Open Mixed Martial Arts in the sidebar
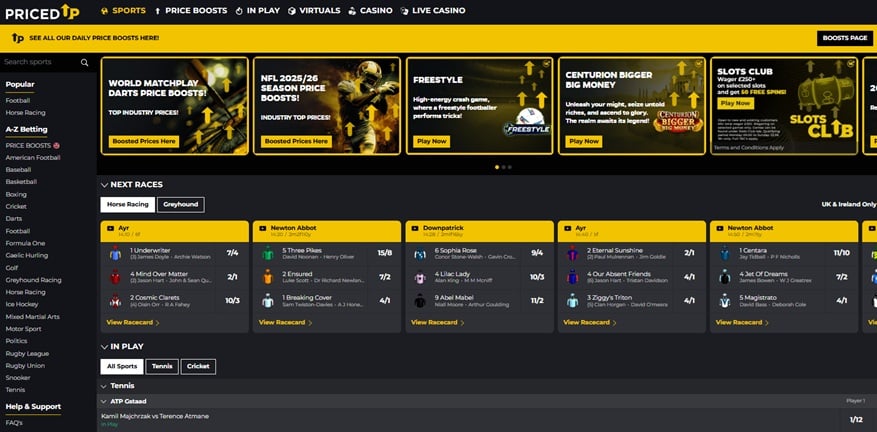This screenshot has height=432, width=877. coord(32,317)
